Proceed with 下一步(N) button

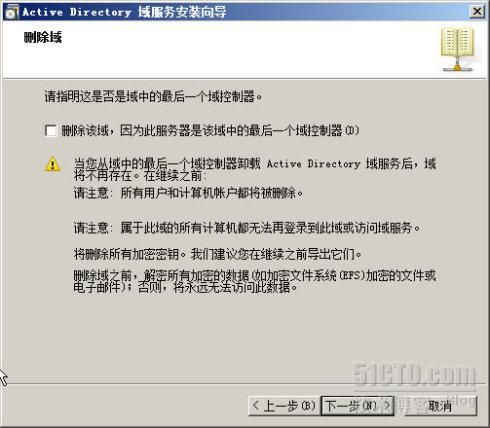(357, 405)
